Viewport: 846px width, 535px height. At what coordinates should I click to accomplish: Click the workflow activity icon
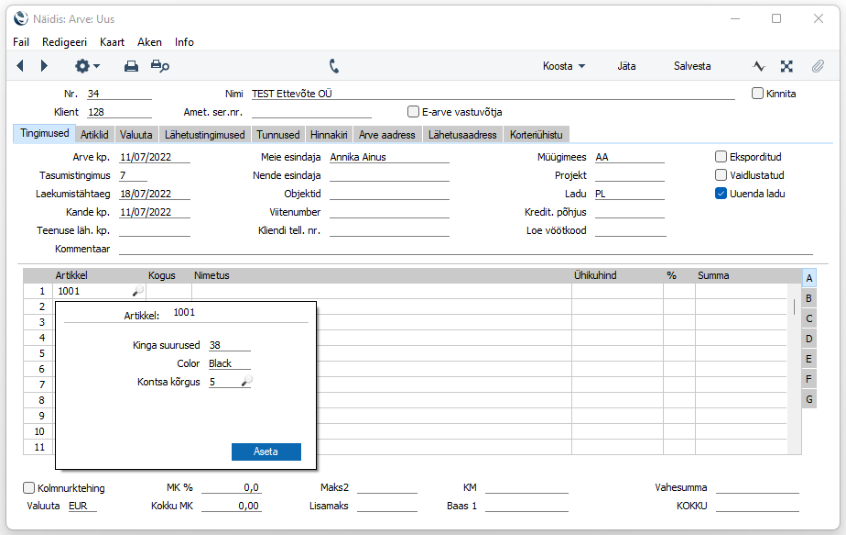(759, 66)
